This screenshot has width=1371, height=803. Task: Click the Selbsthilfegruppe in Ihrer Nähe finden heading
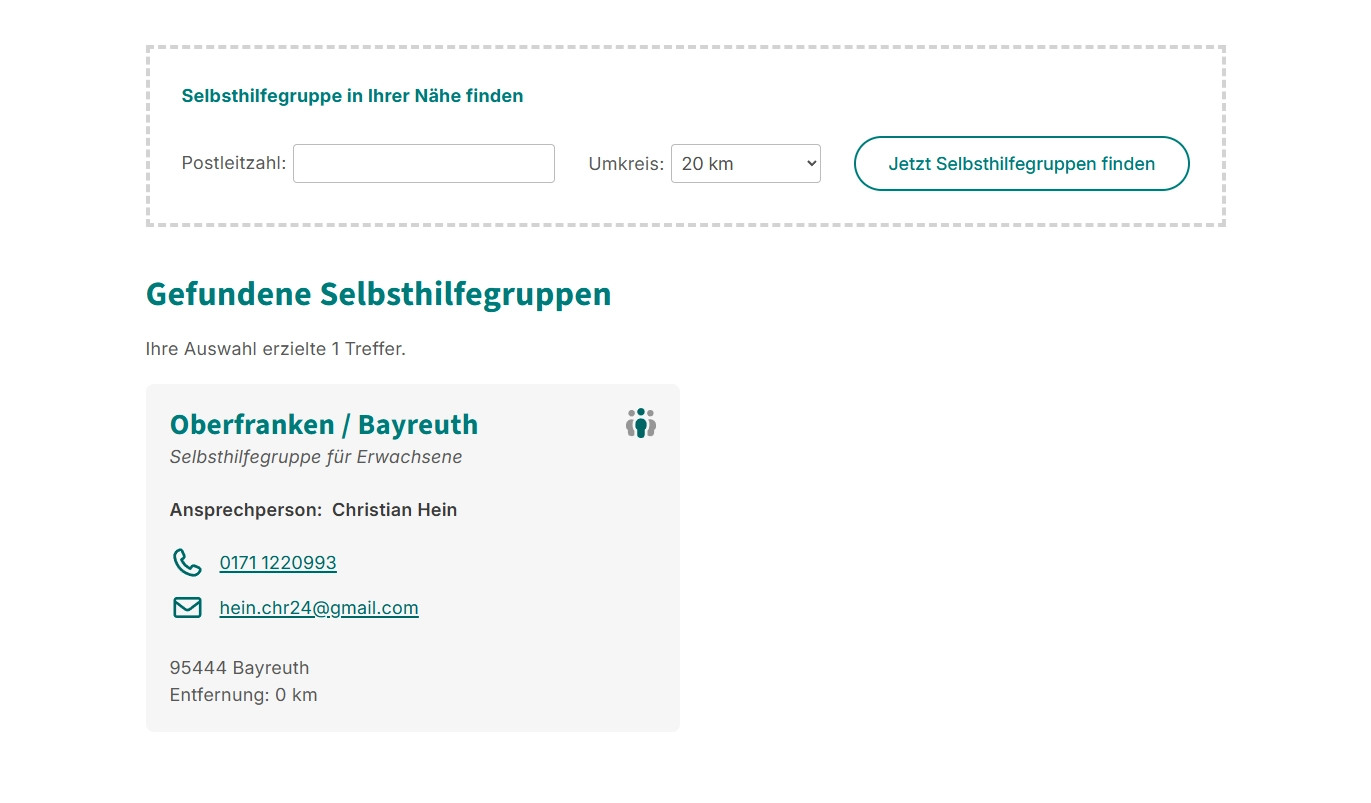pos(352,96)
